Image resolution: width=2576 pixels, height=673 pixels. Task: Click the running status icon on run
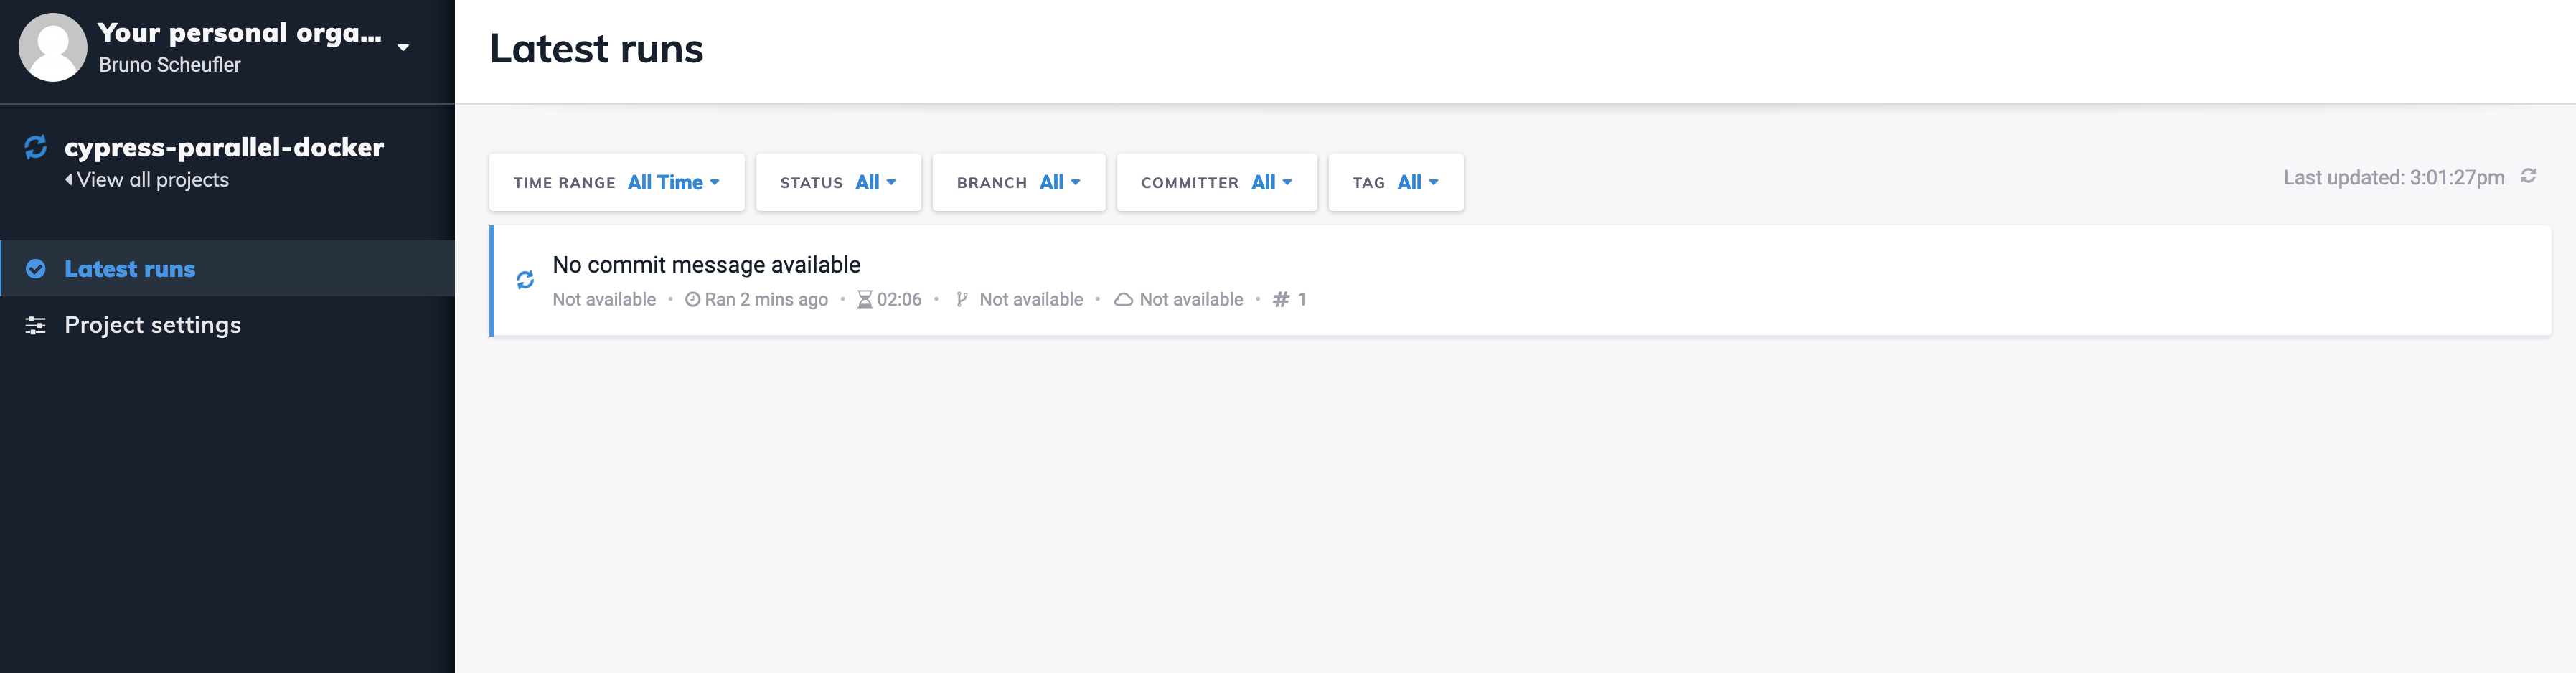(x=525, y=280)
